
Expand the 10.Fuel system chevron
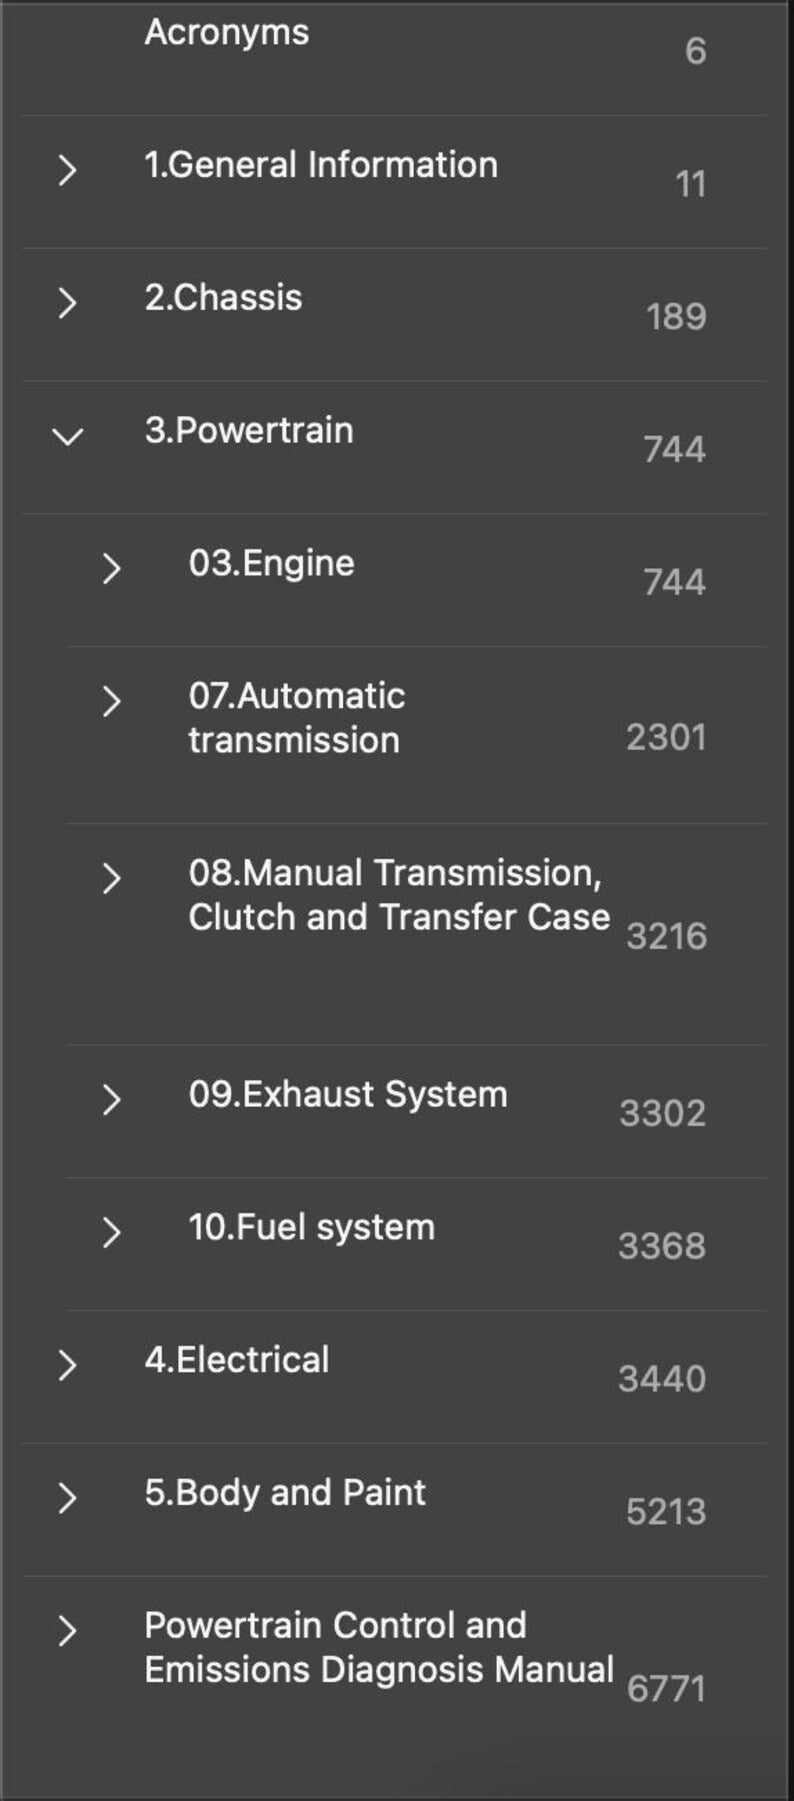click(111, 1232)
